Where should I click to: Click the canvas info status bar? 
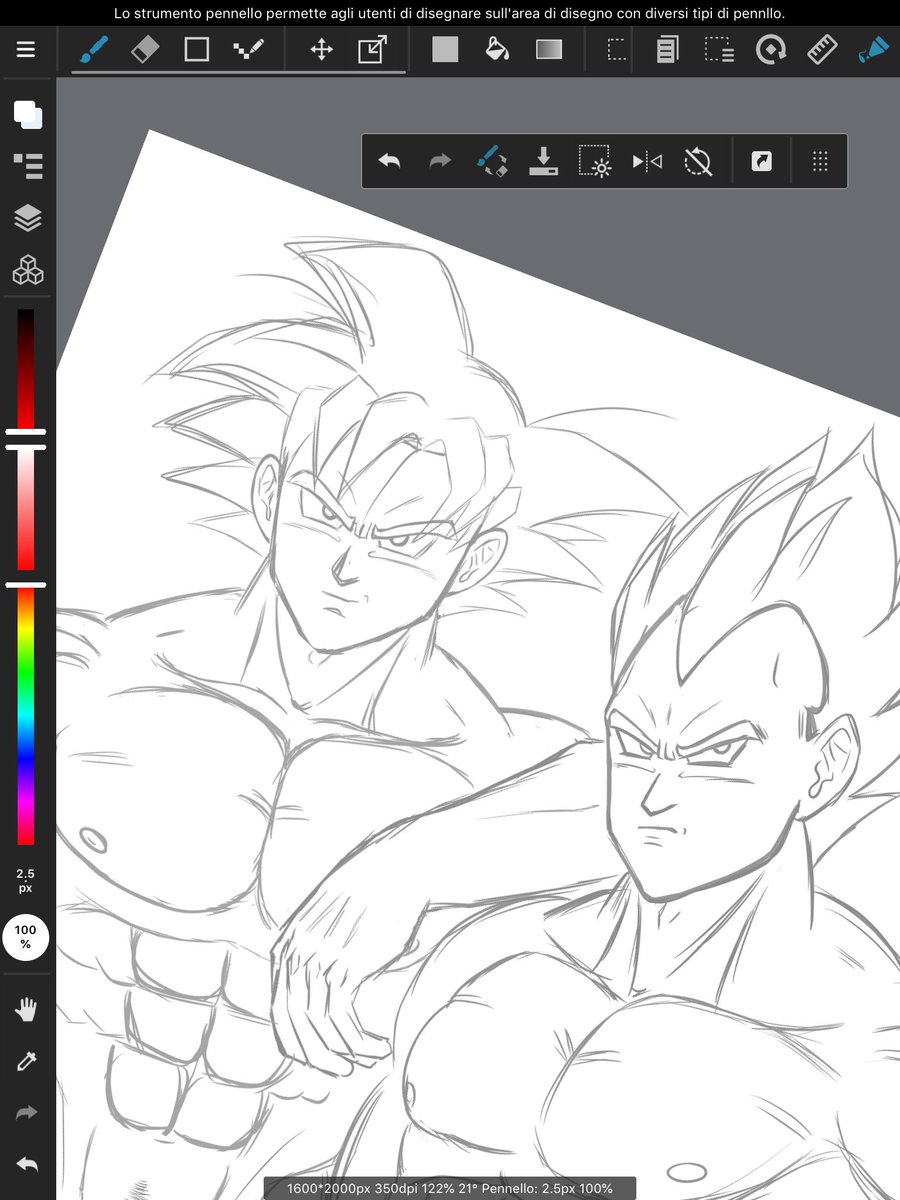click(x=450, y=1188)
